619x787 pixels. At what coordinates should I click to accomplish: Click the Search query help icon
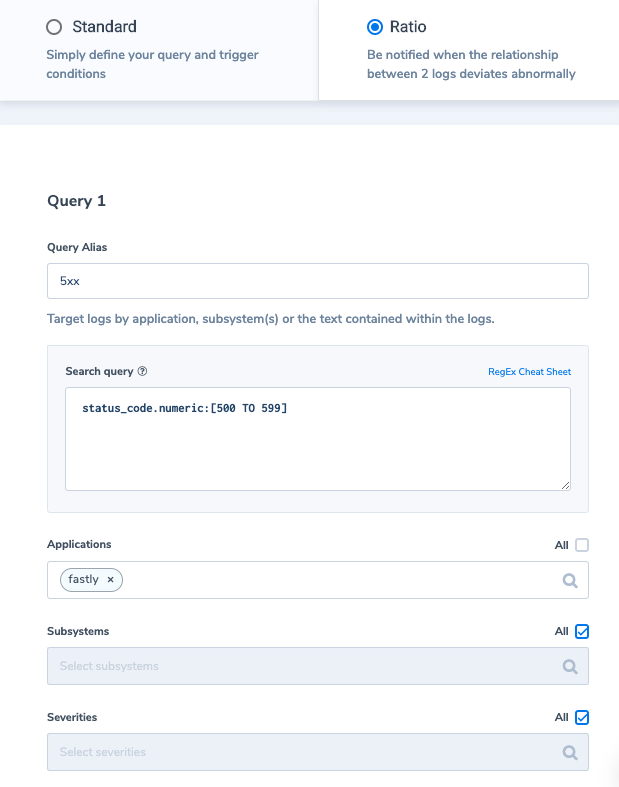[143, 371]
